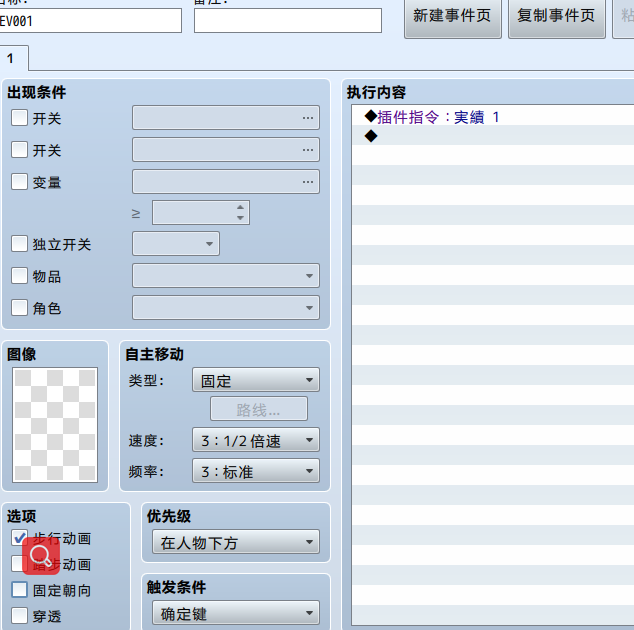Screen dimensions: 634x630
Task: Open the second 开关 selector field
Action: [226, 150]
